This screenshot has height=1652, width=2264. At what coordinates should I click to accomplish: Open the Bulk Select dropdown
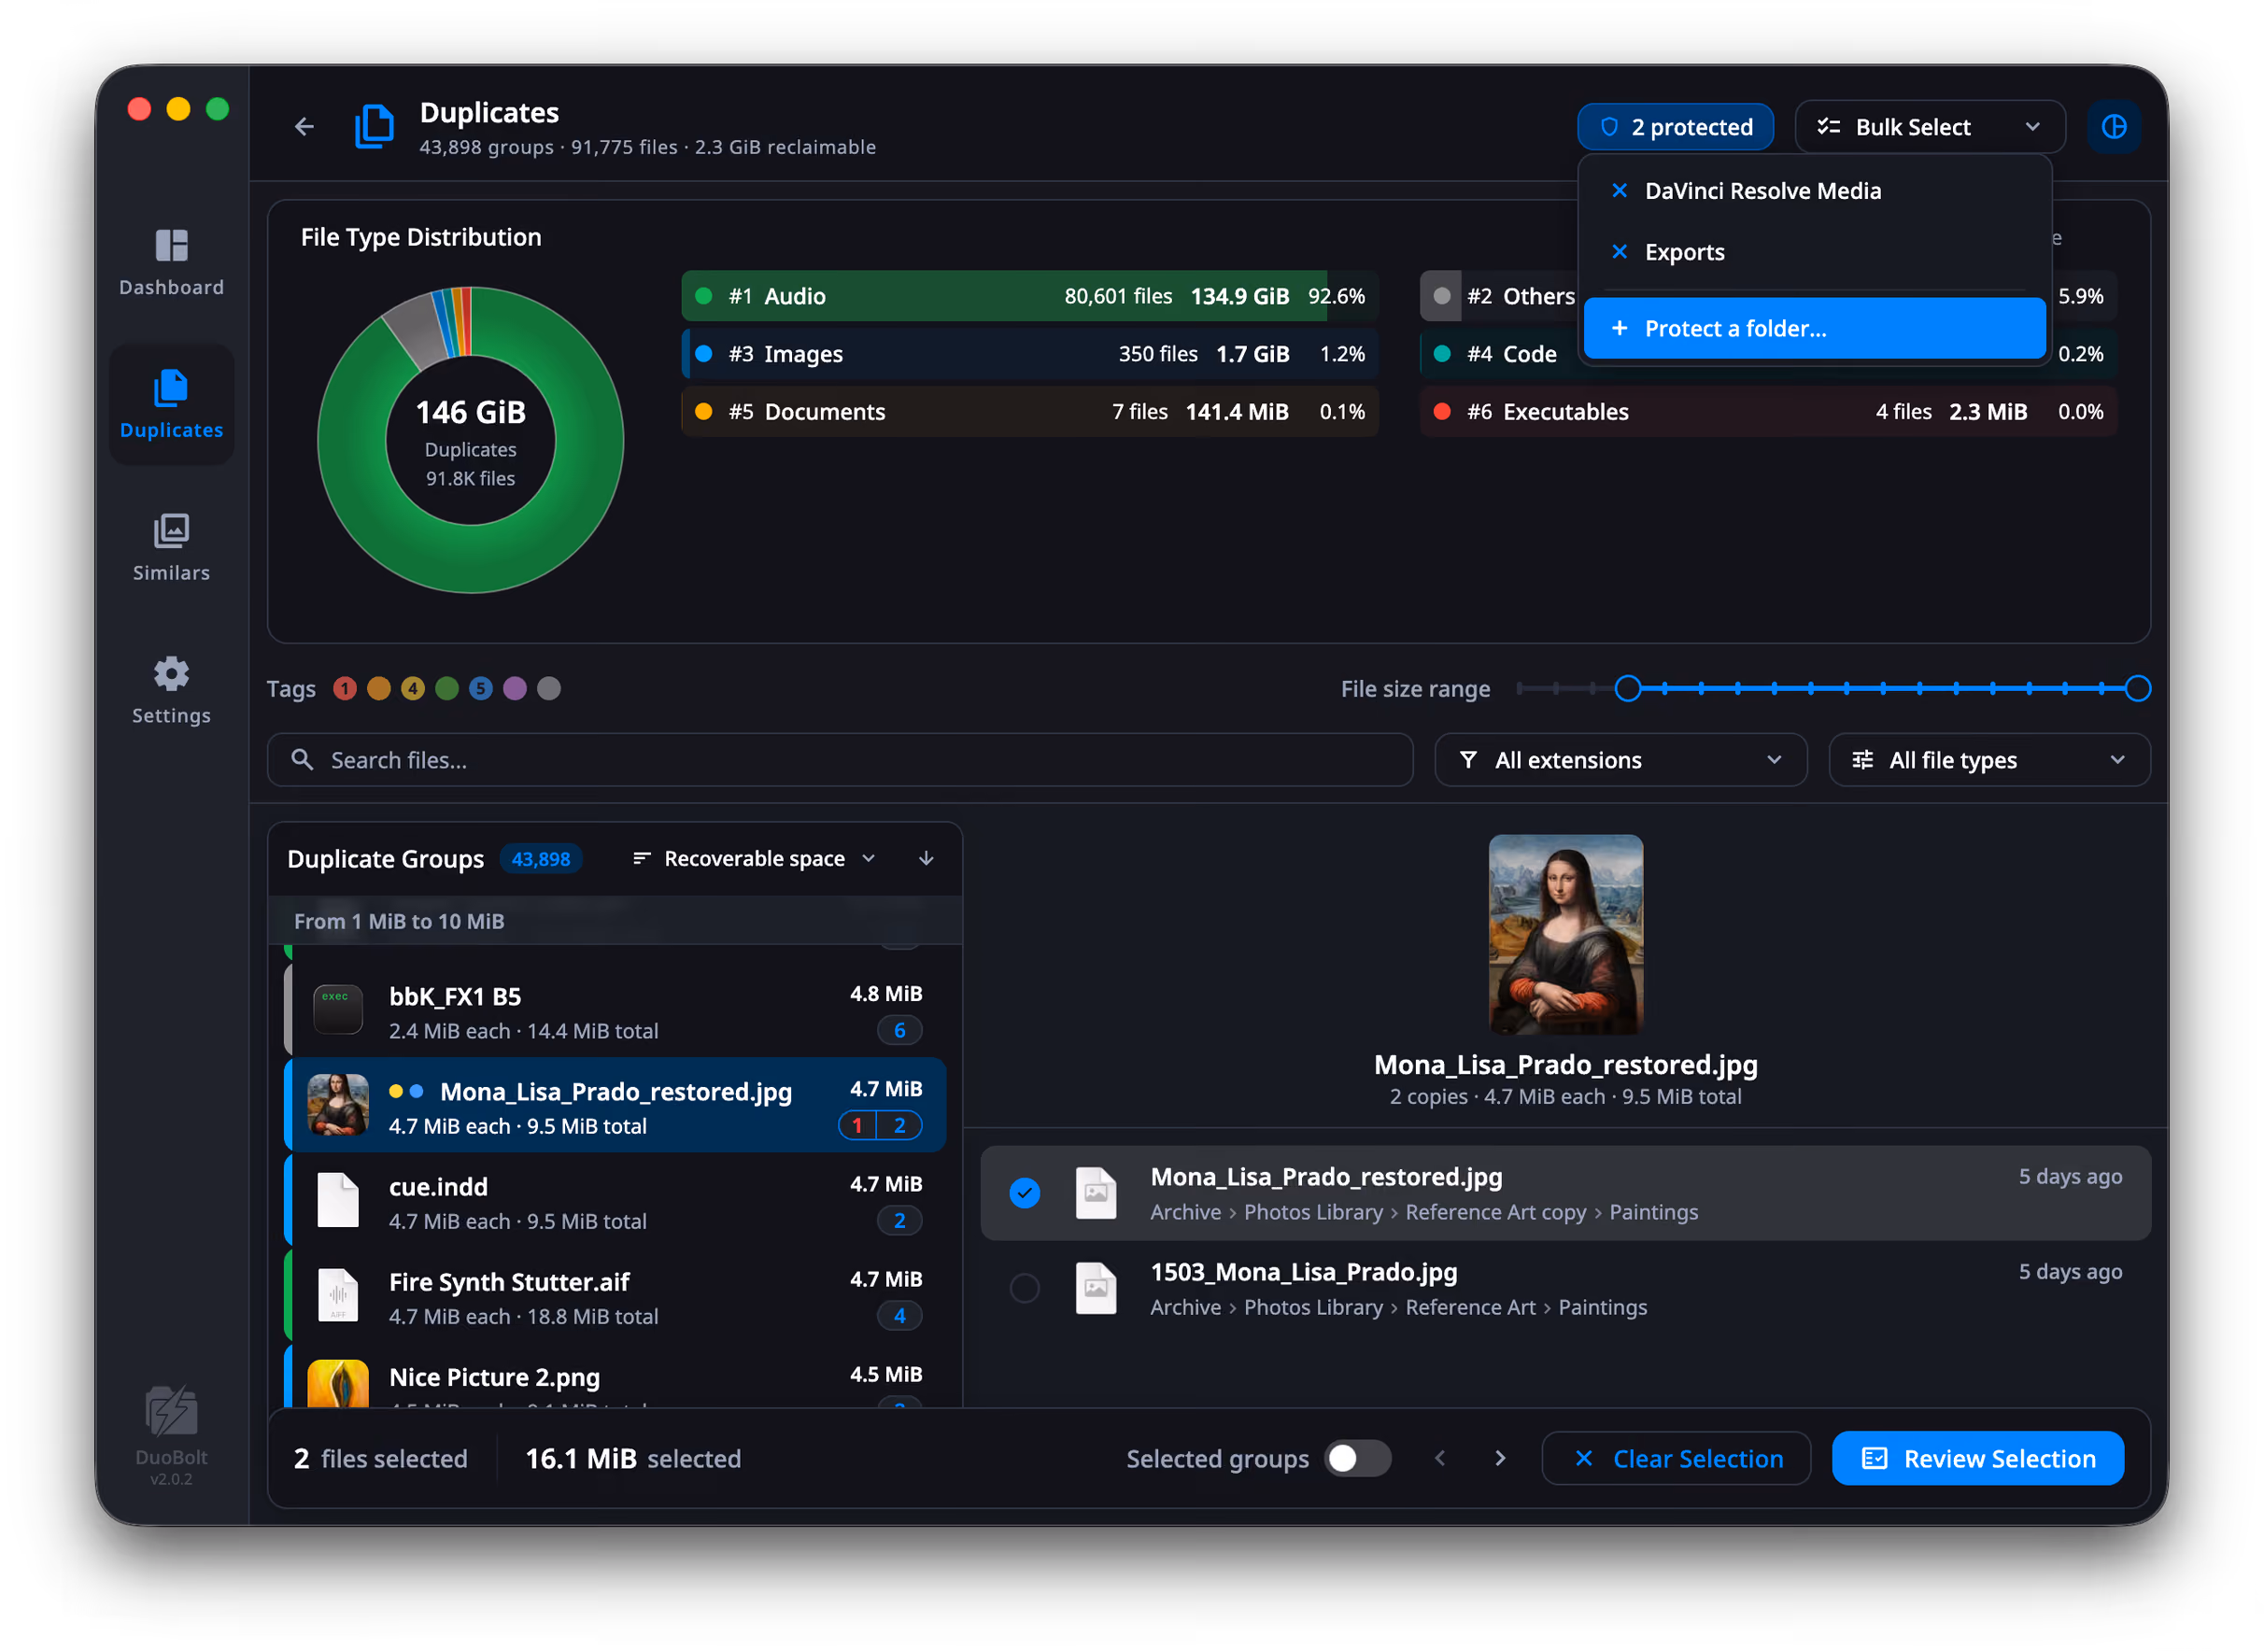click(1929, 127)
